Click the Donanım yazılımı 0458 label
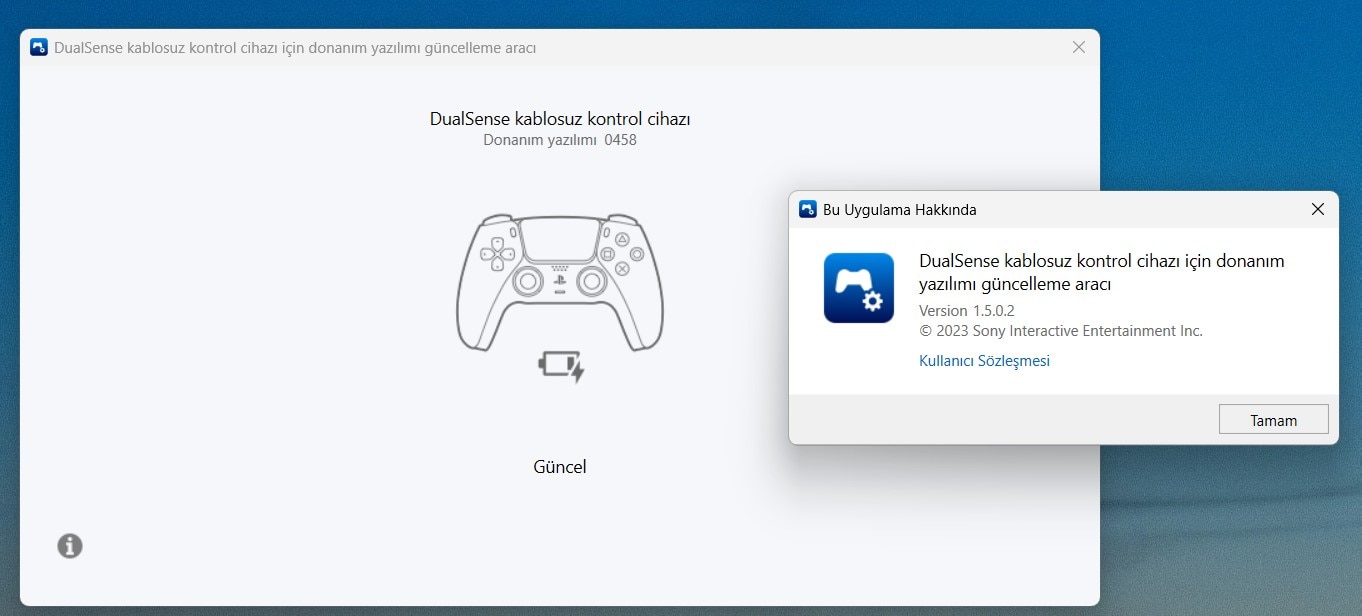 [560, 140]
